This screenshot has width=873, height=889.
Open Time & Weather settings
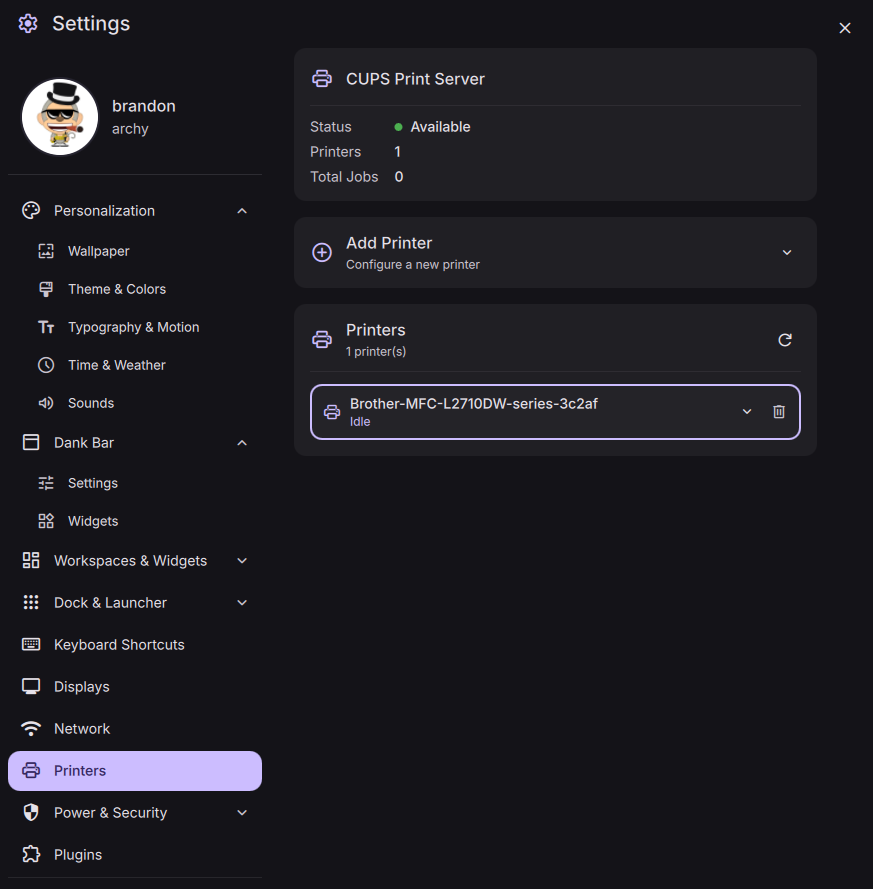pos(116,365)
